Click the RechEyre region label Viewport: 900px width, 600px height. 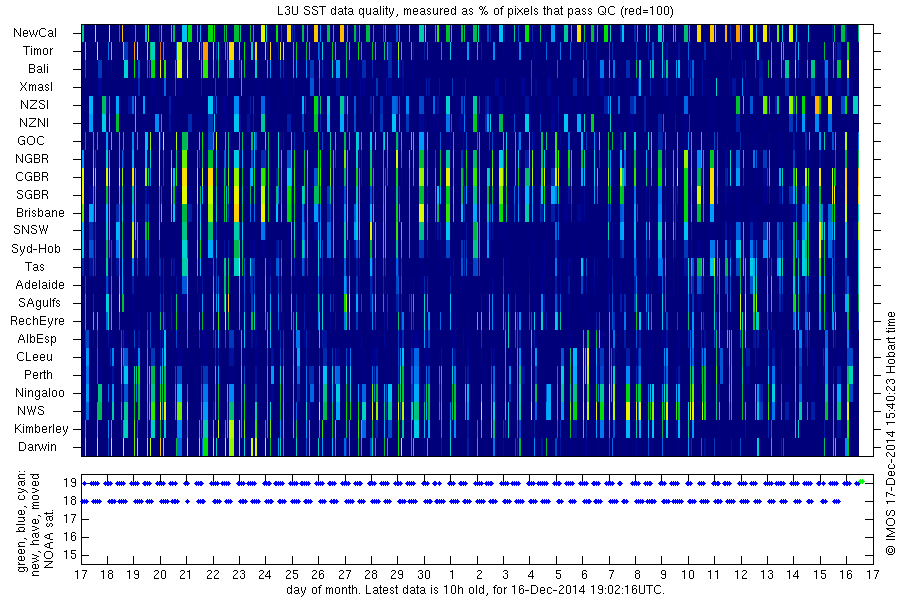click(x=37, y=321)
